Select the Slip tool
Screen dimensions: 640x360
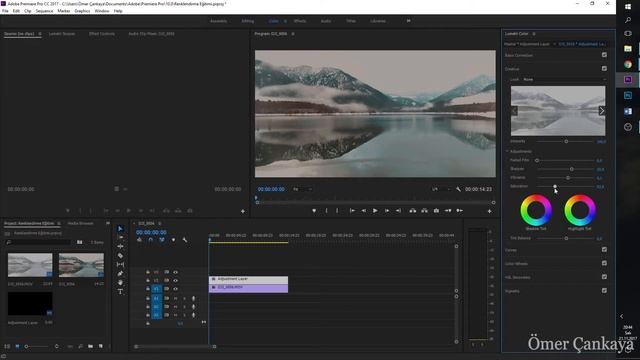pyautogui.click(x=120, y=264)
